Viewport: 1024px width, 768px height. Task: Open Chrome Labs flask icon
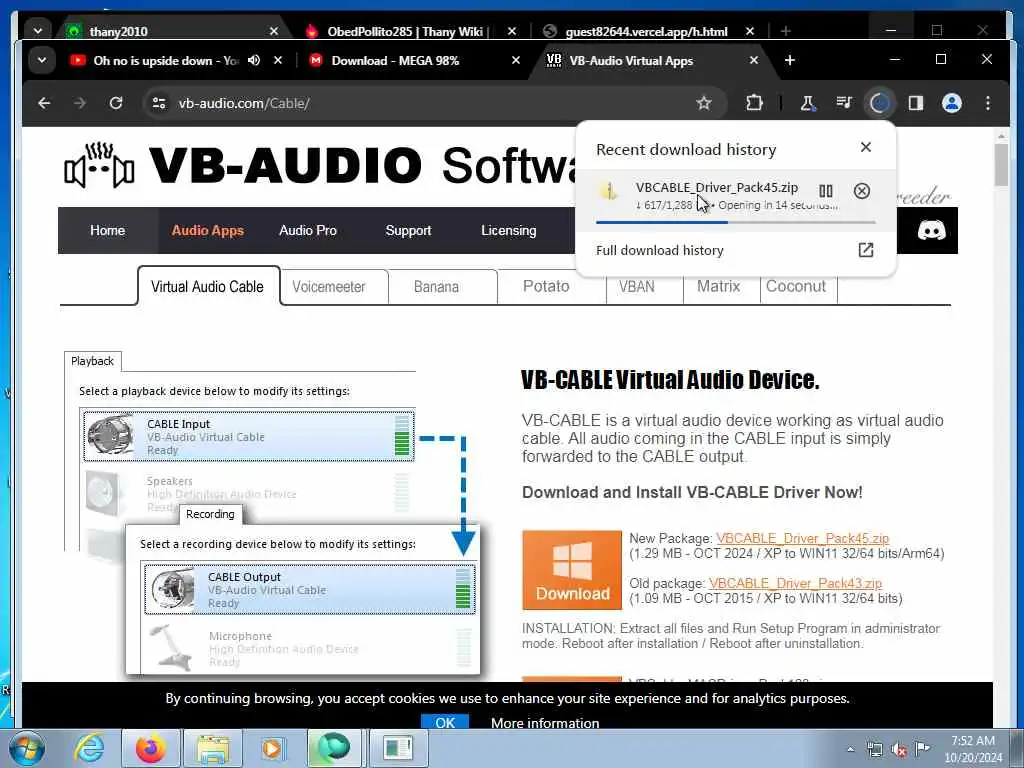(x=808, y=103)
